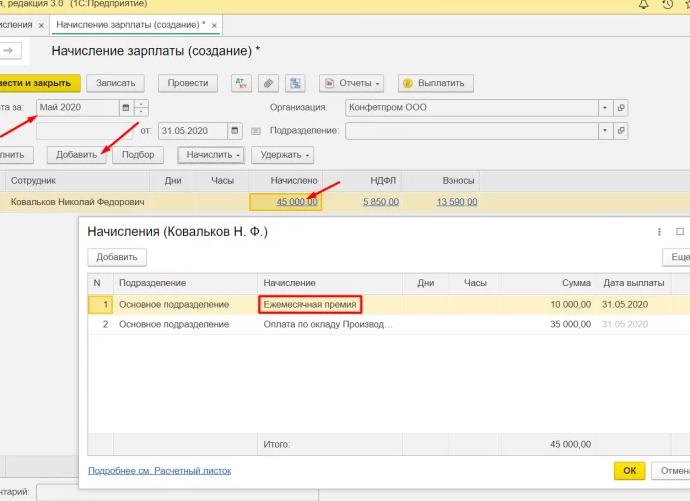Click the Дата выплаты column header
690x501 pixels.
[634, 283]
